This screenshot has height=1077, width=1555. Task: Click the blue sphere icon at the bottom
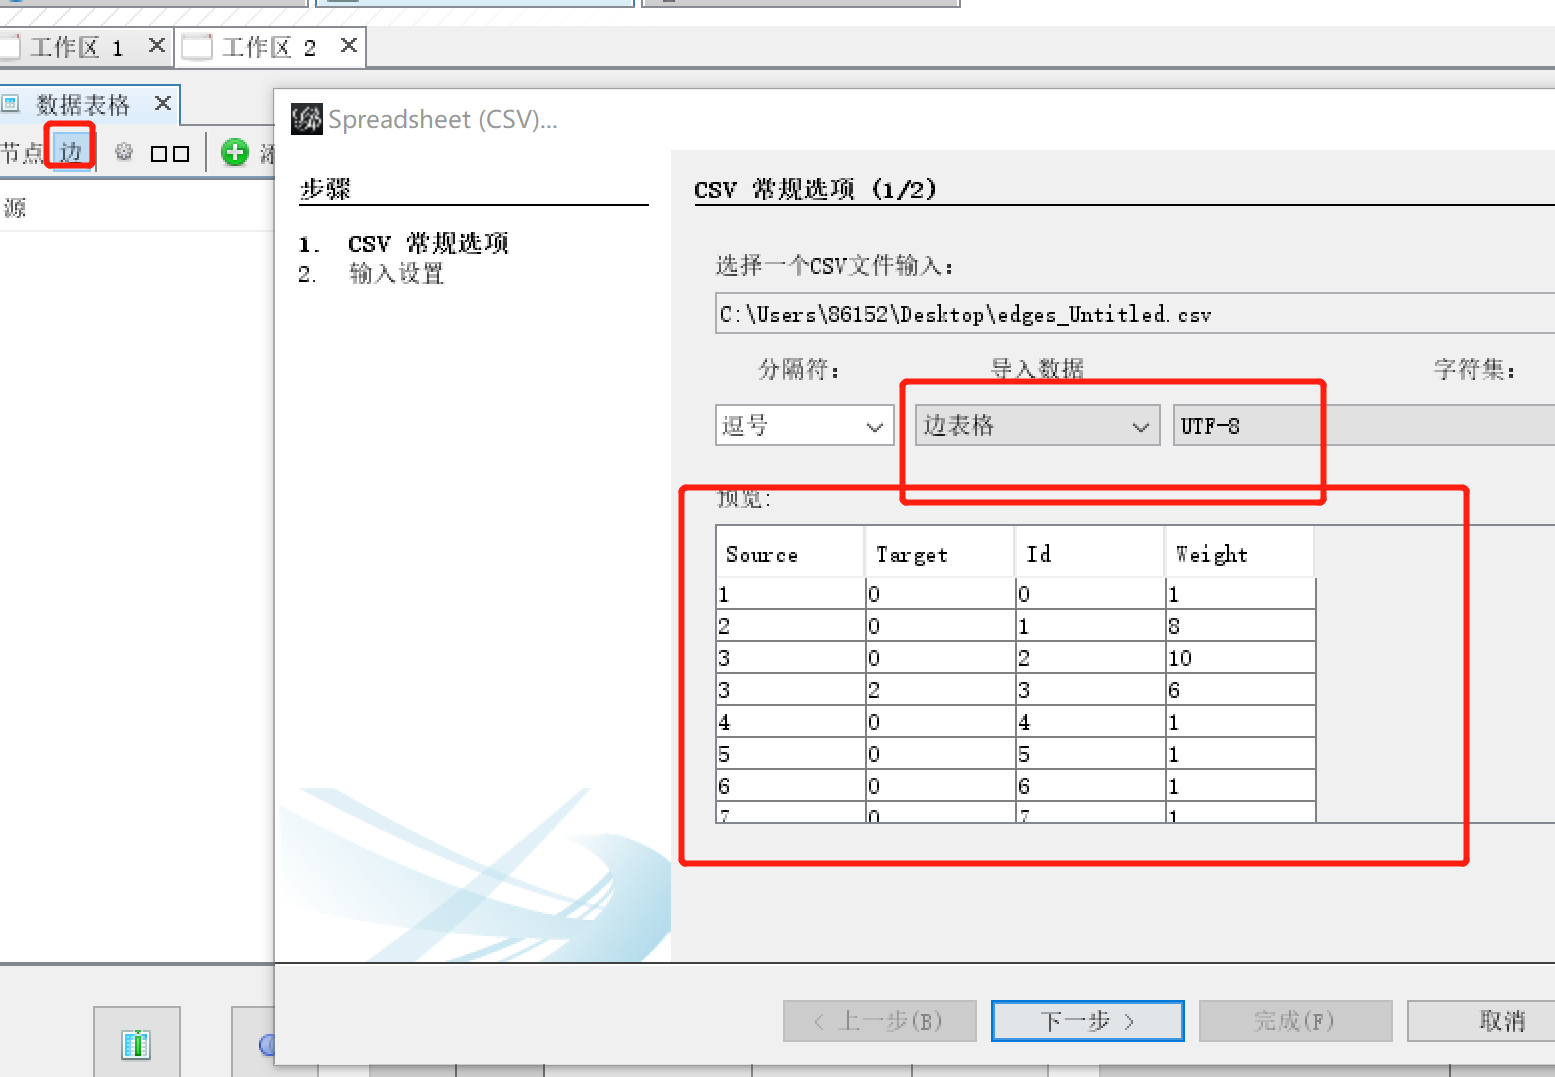(x=266, y=1045)
